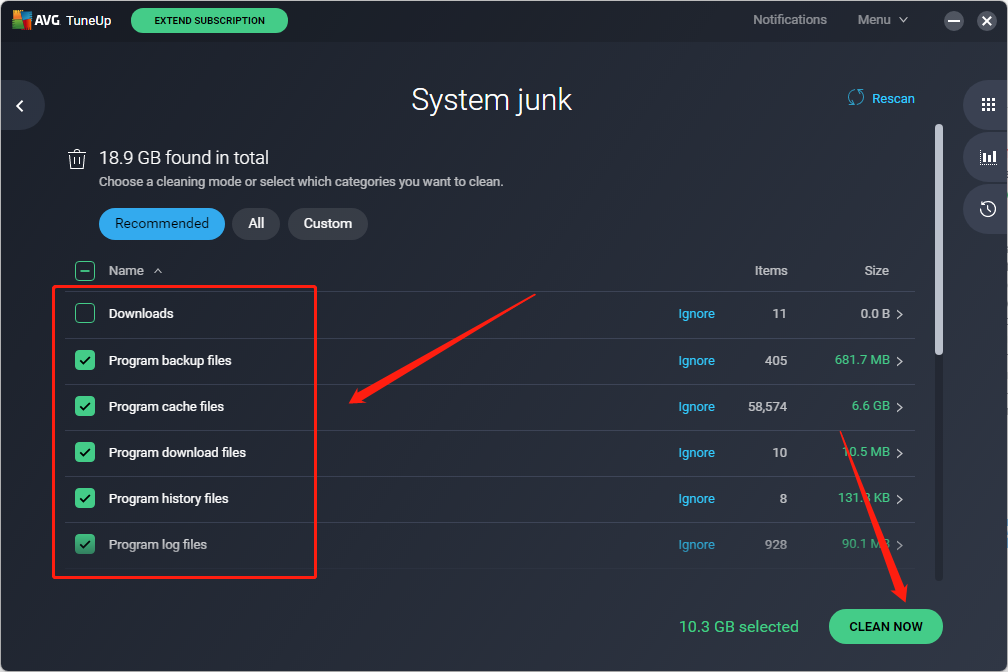Ignore the Program download files category
1008x672 pixels.
[x=696, y=453]
